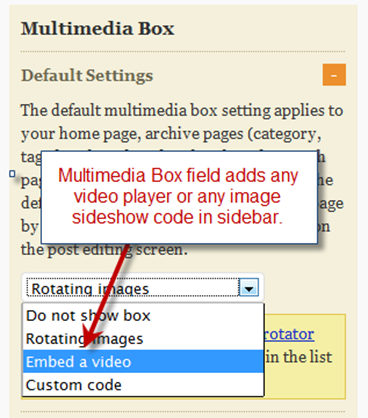This screenshot has width=368, height=418.
Task: Pick the highlighted 'Embed a video' option
Action: point(143,362)
